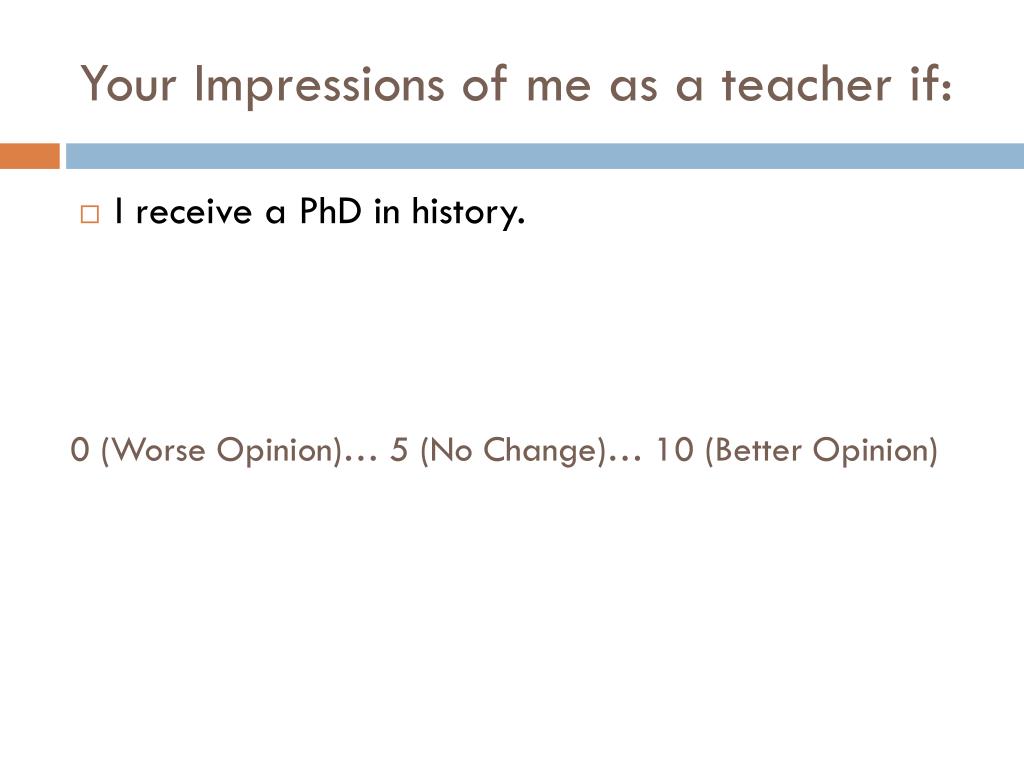Viewport: 1024px width, 768px height.
Task: Click the bullet text 'I receive a PhD in history.'
Action: pyautogui.click(x=319, y=212)
